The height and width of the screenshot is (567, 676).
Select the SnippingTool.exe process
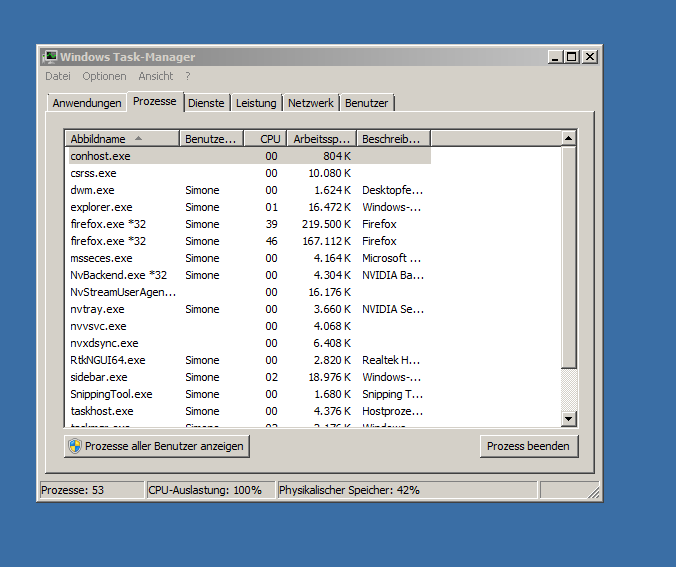tap(250, 394)
